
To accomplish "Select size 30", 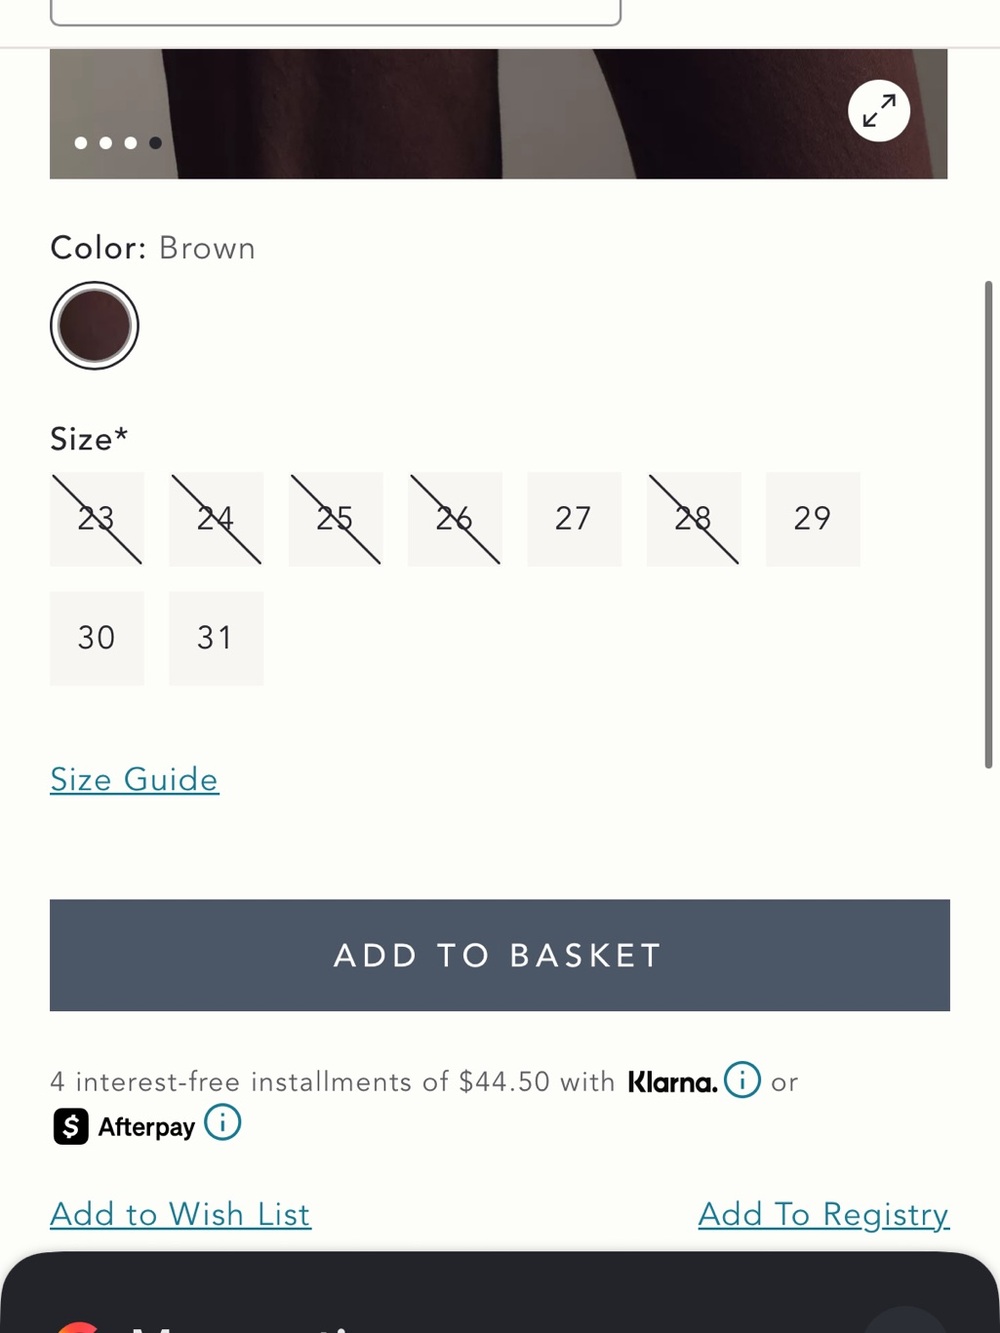I will click(x=97, y=638).
